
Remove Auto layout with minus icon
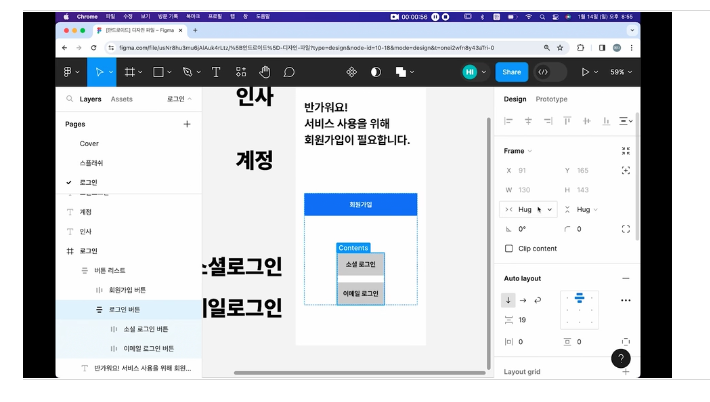point(626,278)
